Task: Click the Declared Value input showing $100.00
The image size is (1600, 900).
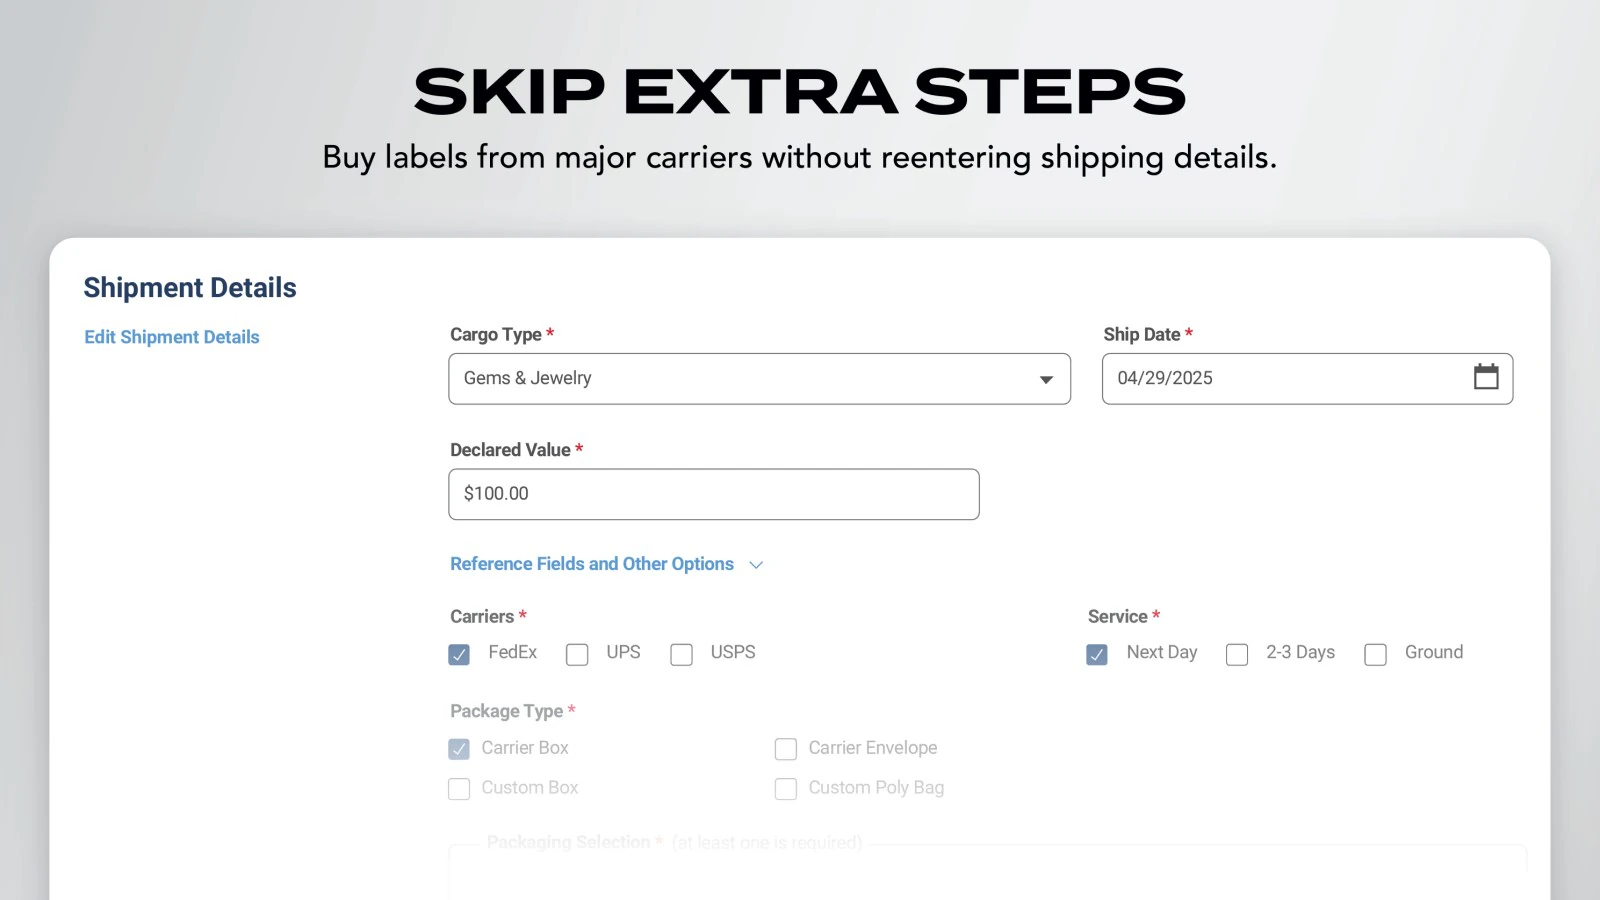Action: [x=713, y=493]
